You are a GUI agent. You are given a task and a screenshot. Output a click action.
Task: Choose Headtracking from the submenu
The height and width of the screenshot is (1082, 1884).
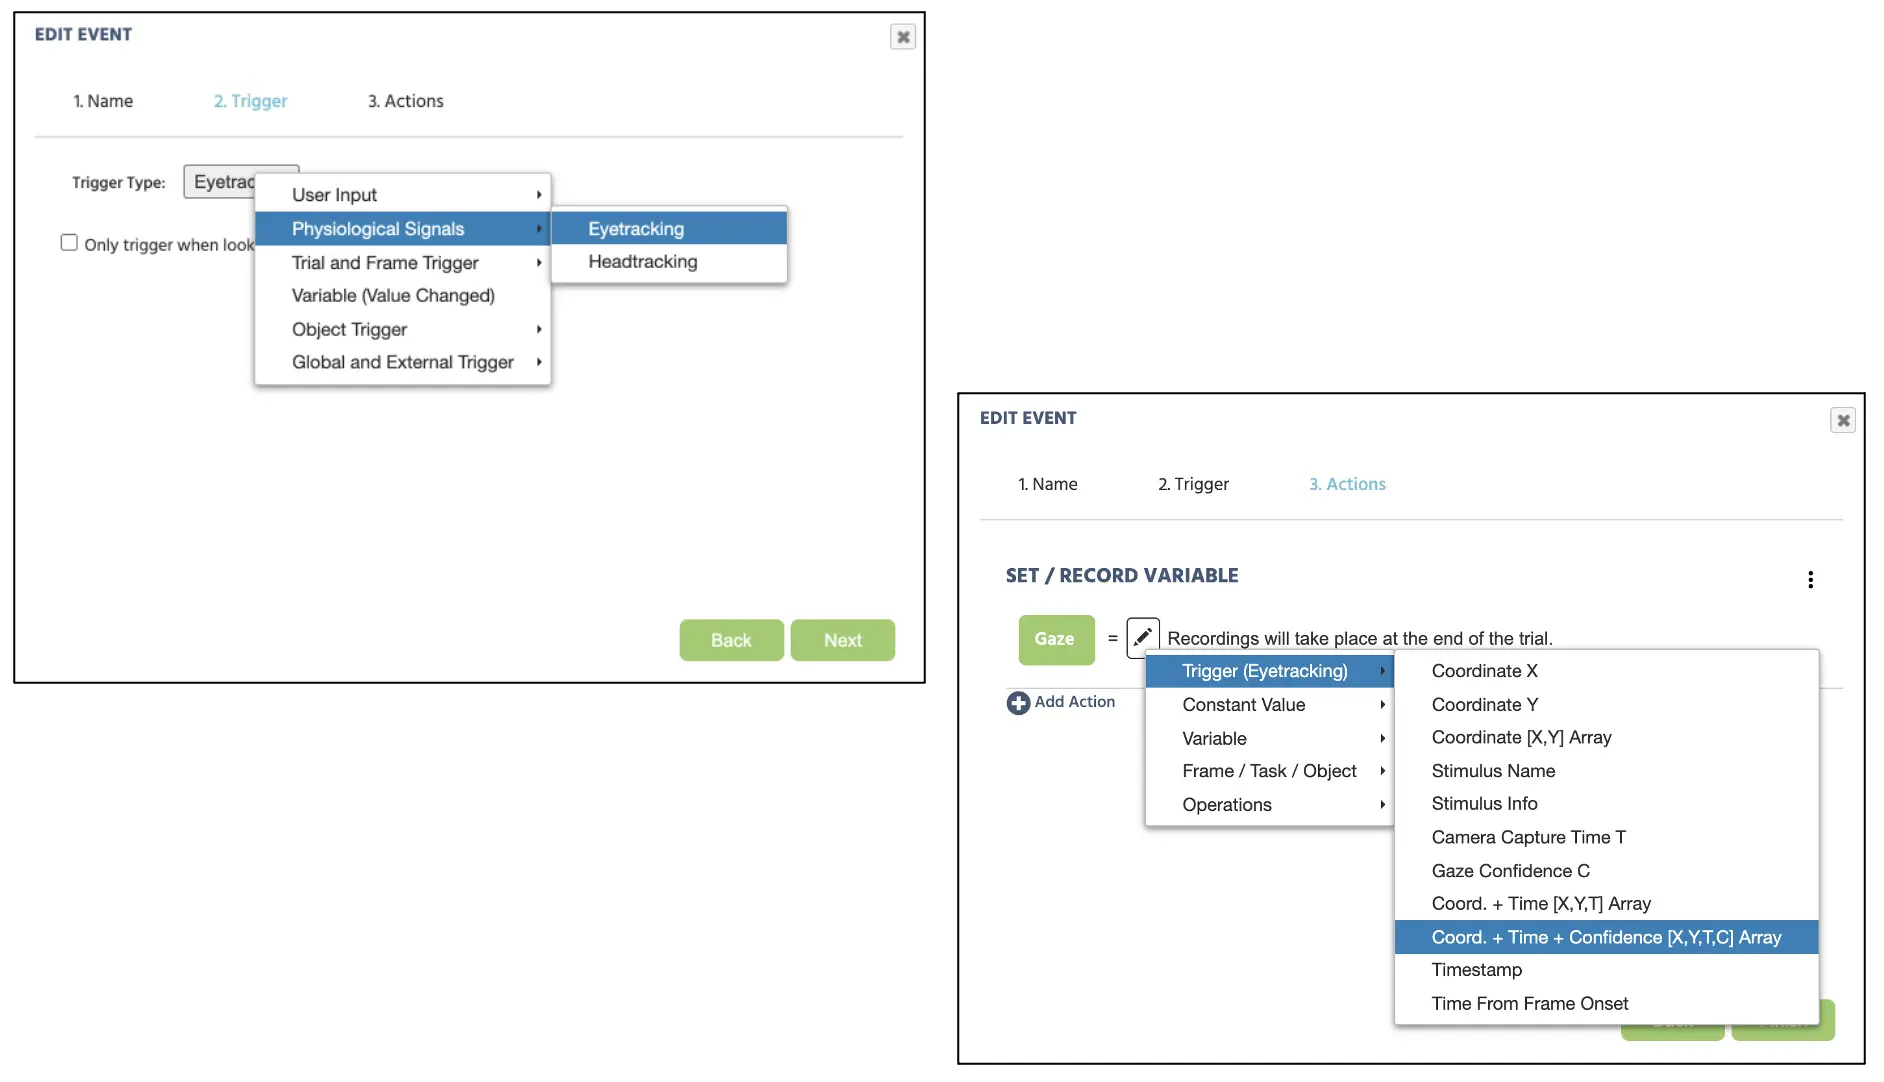669,262
